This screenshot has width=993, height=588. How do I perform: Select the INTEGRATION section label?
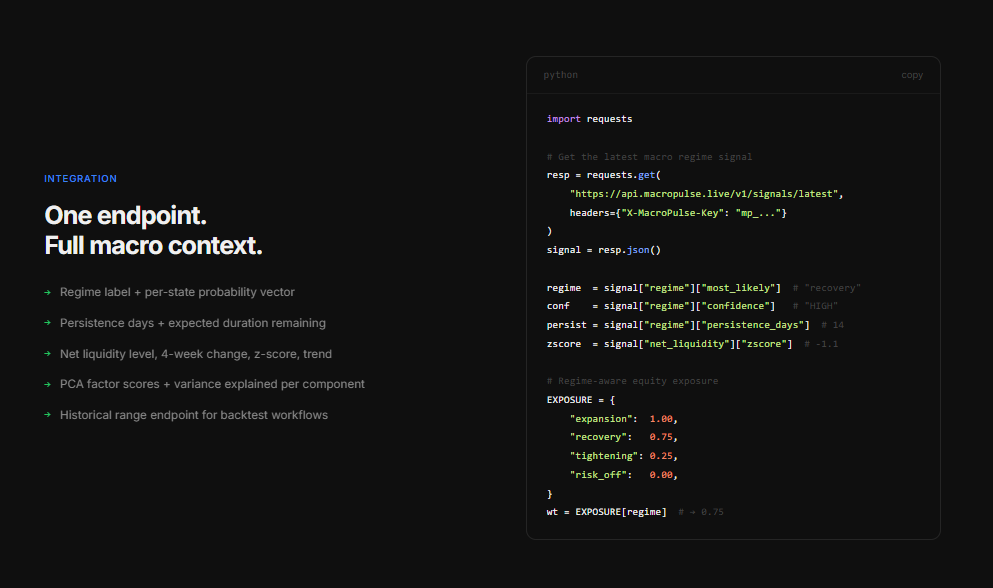tap(80, 179)
